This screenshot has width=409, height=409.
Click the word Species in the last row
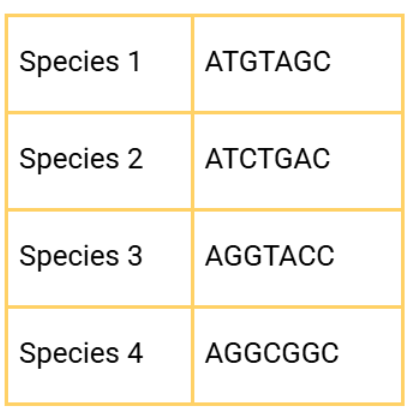pyautogui.click(x=69, y=355)
